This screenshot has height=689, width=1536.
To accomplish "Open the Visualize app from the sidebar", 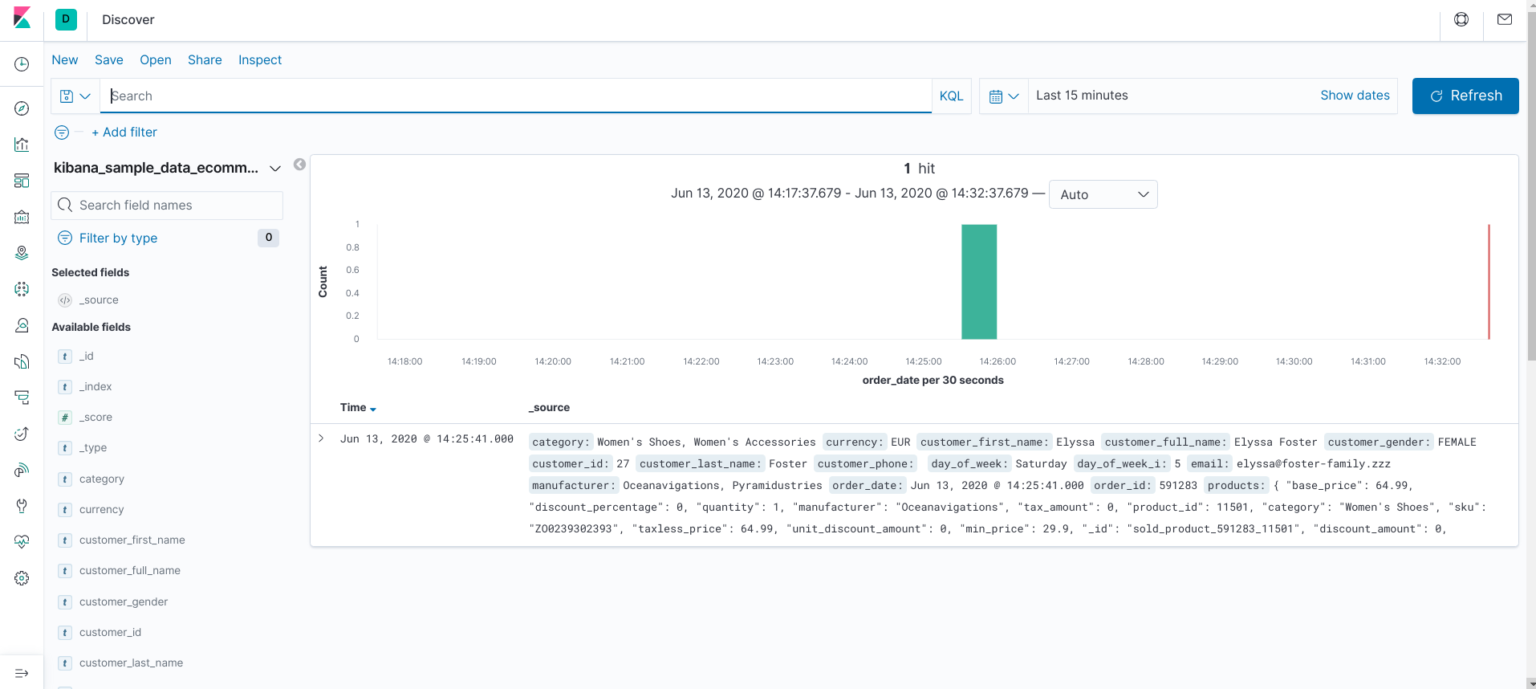I will coord(21,144).
